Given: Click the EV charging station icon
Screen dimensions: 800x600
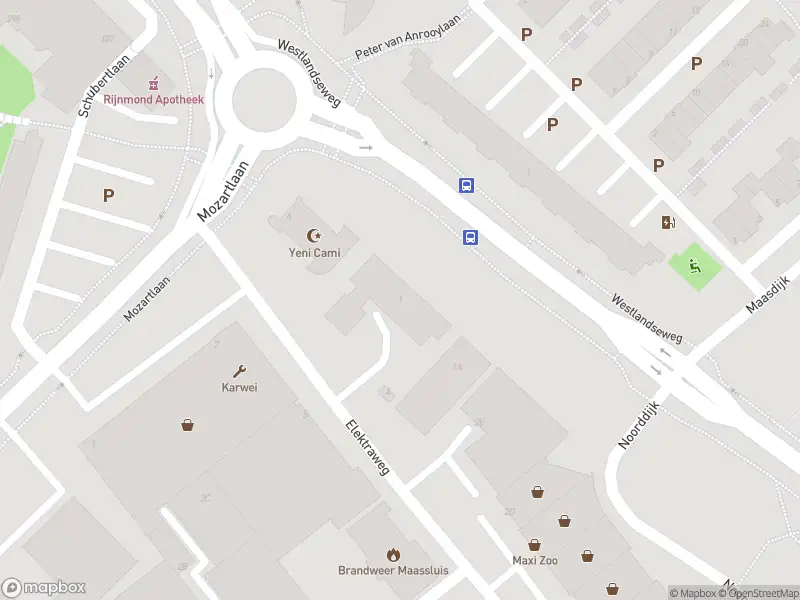Looking at the screenshot, I should point(668,222).
